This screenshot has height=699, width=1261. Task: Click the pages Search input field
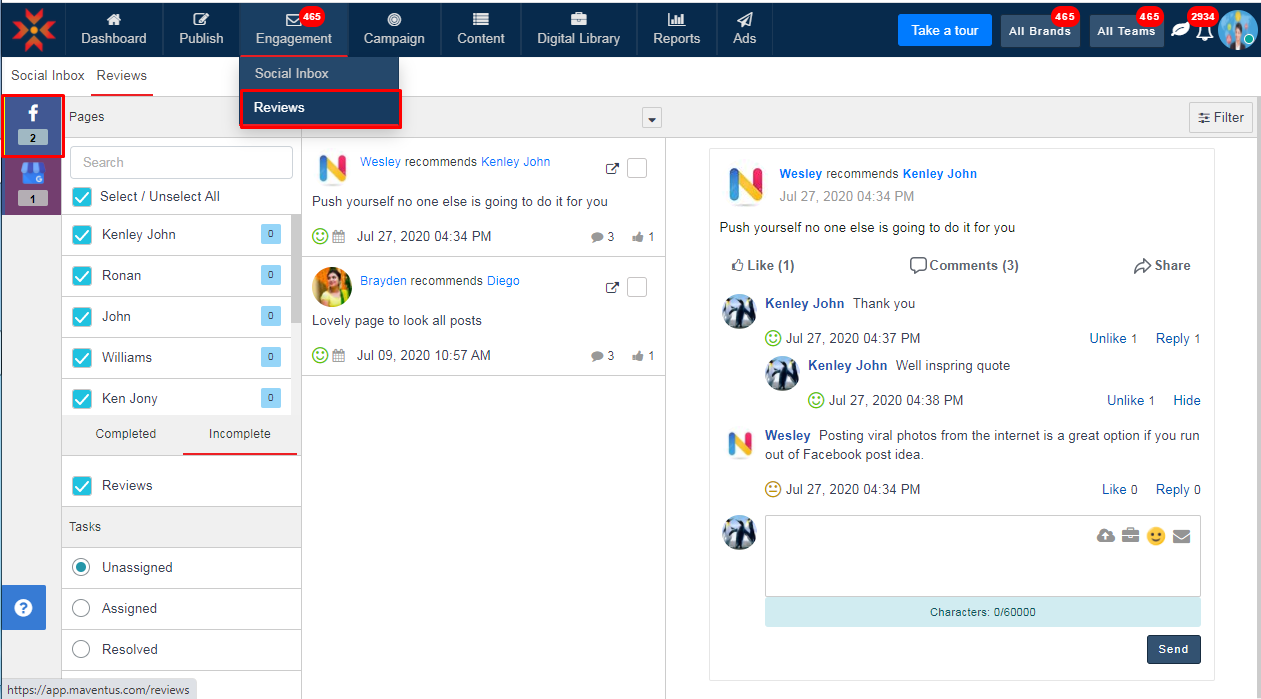[181, 162]
